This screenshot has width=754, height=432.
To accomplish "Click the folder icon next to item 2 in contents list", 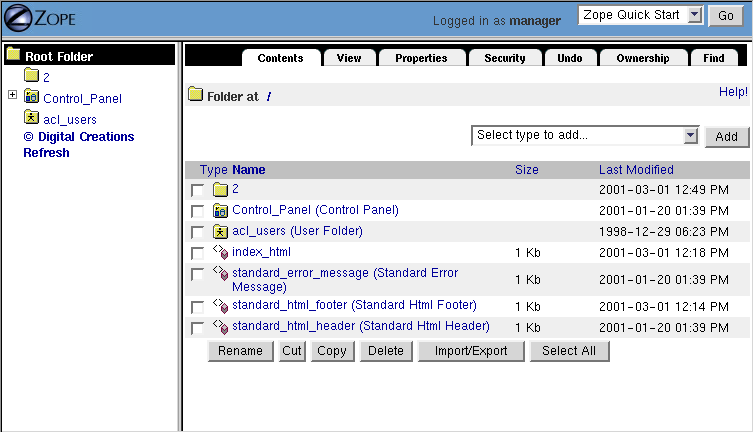I will click(x=221, y=189).
